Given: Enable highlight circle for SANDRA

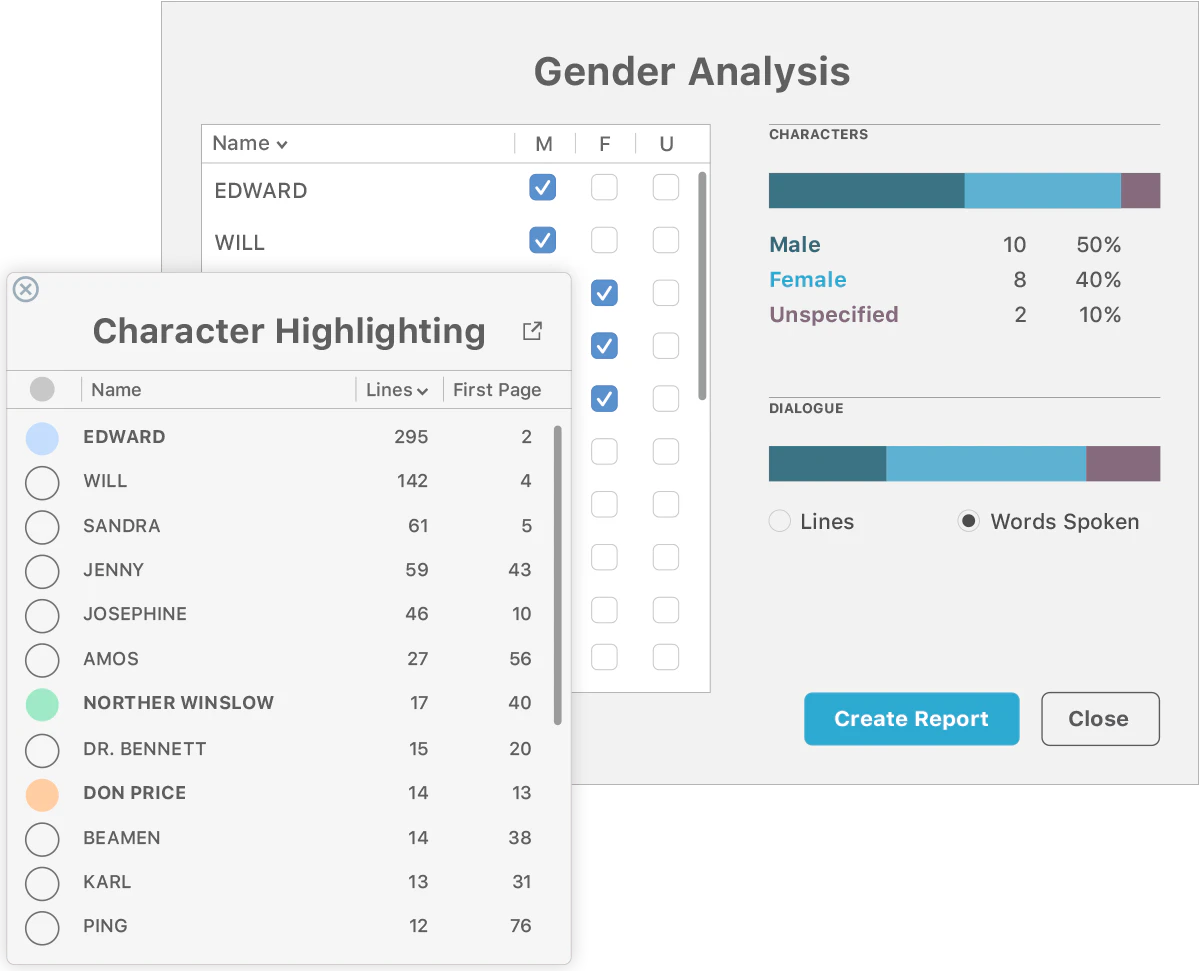Looking at the screenshot, I should pyautogui.click(x=42, y=527).
